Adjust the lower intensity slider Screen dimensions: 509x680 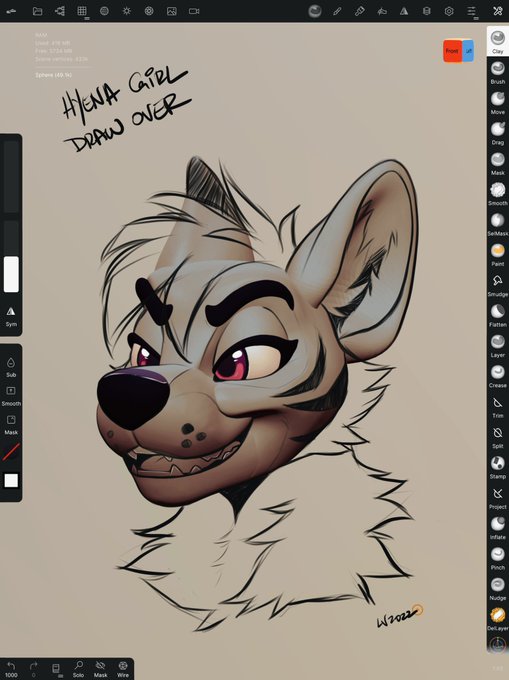pyautogui.click(x=11, y=256)
